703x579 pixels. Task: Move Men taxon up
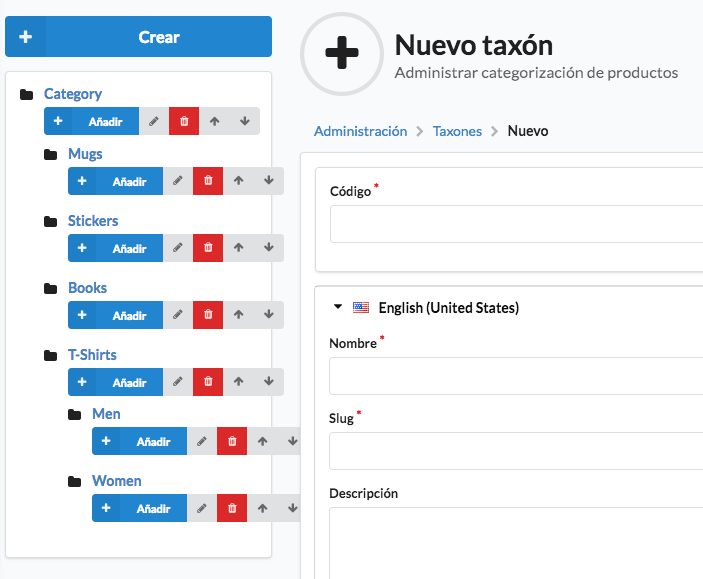(263, 441)
